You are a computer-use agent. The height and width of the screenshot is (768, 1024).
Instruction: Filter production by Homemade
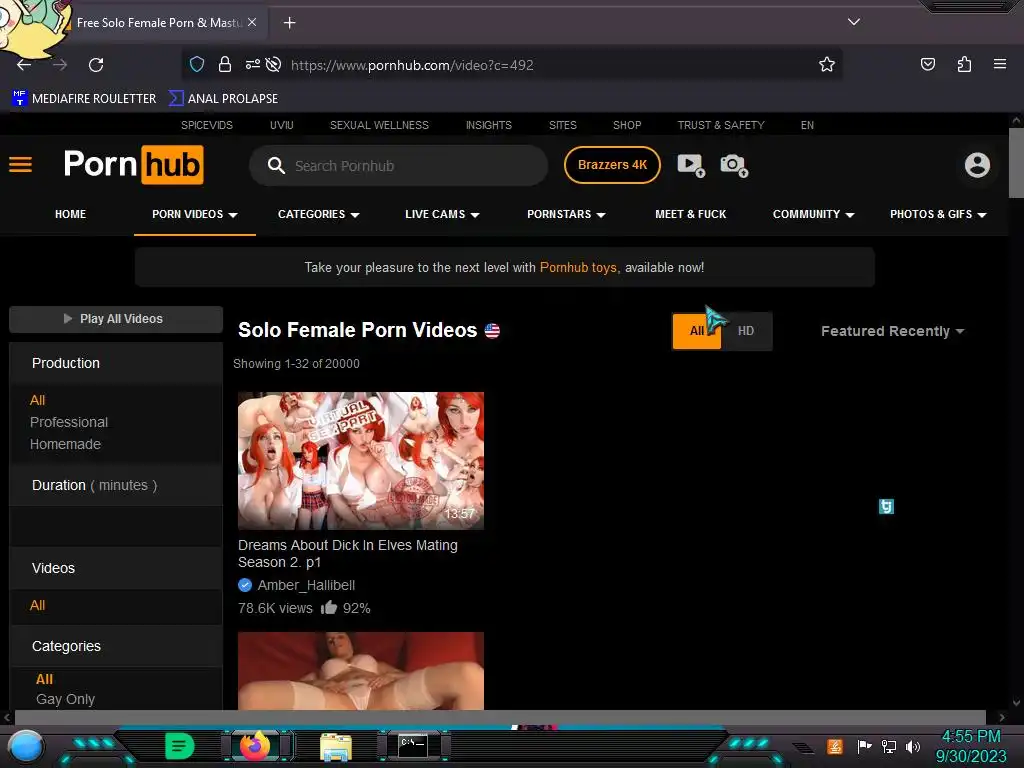65,444
